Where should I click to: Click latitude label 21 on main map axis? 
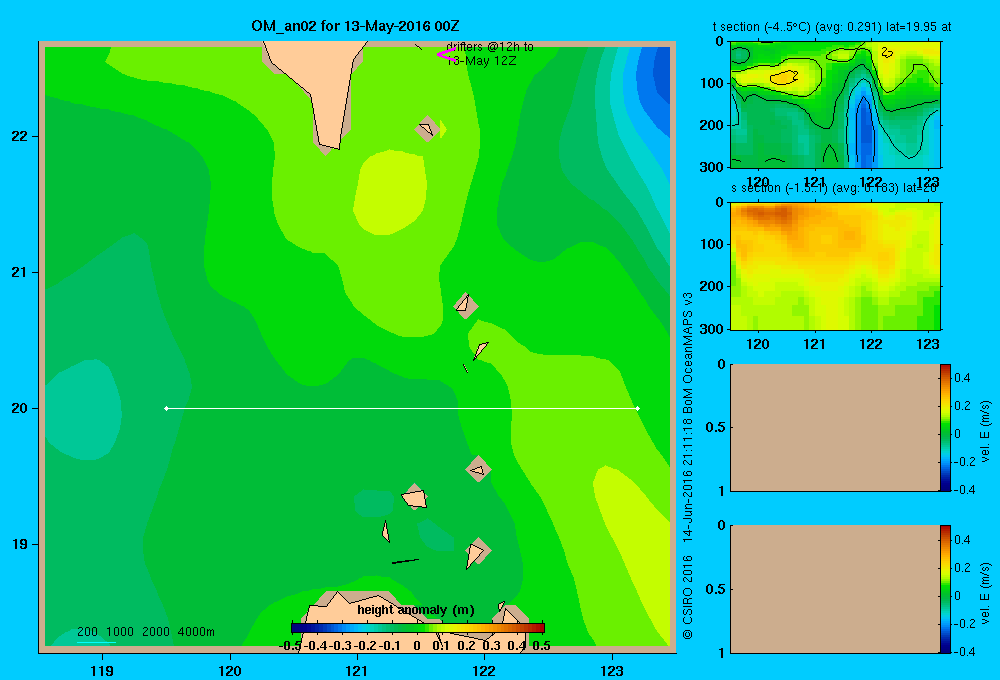(x=19, y=272)
